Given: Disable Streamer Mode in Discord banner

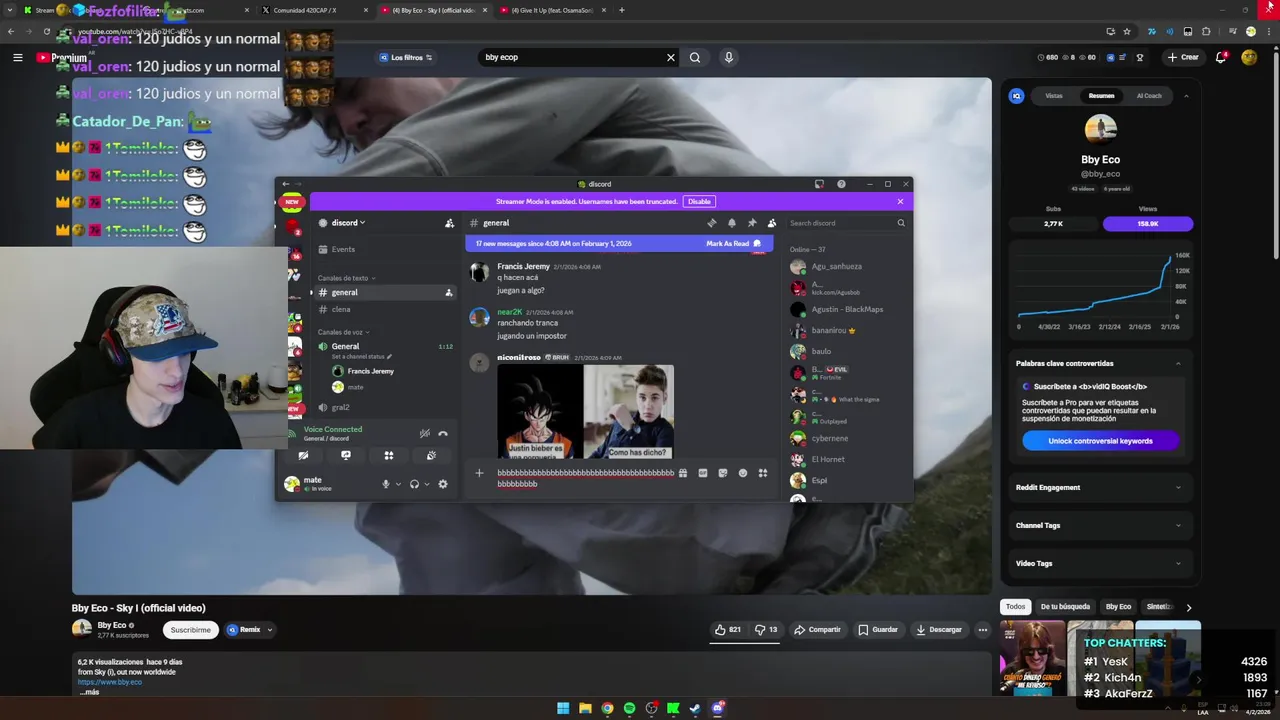Looking at the screenshot, I should click(x=699, y=201).
